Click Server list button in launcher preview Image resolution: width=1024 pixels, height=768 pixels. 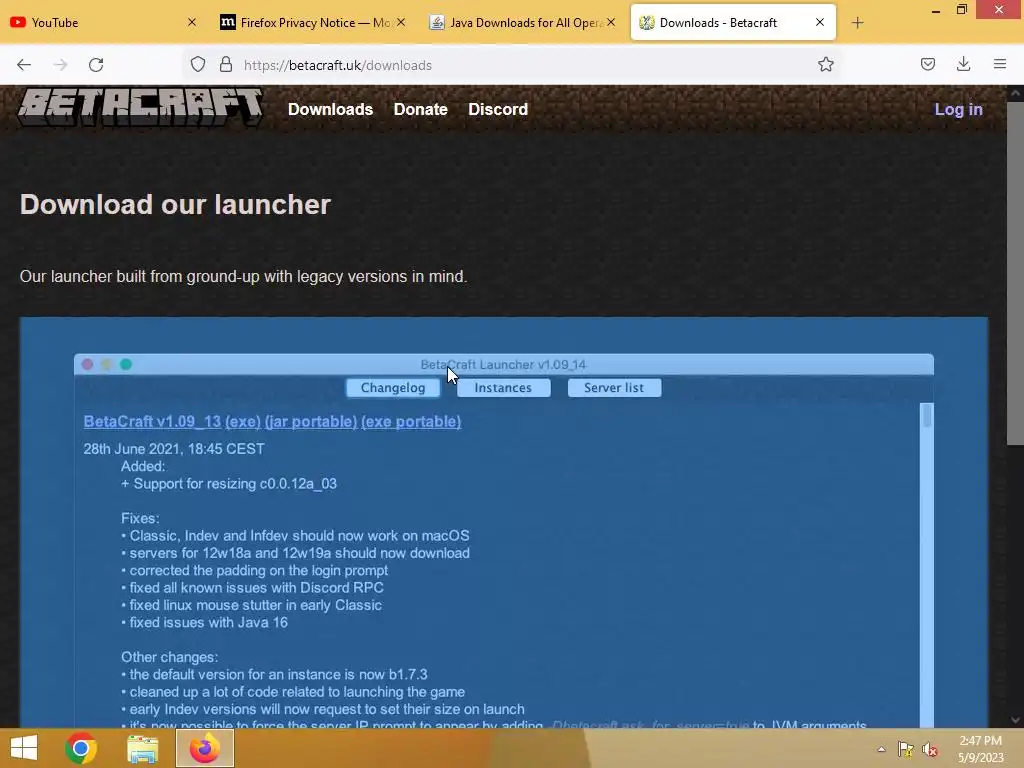tap(614, 388)
